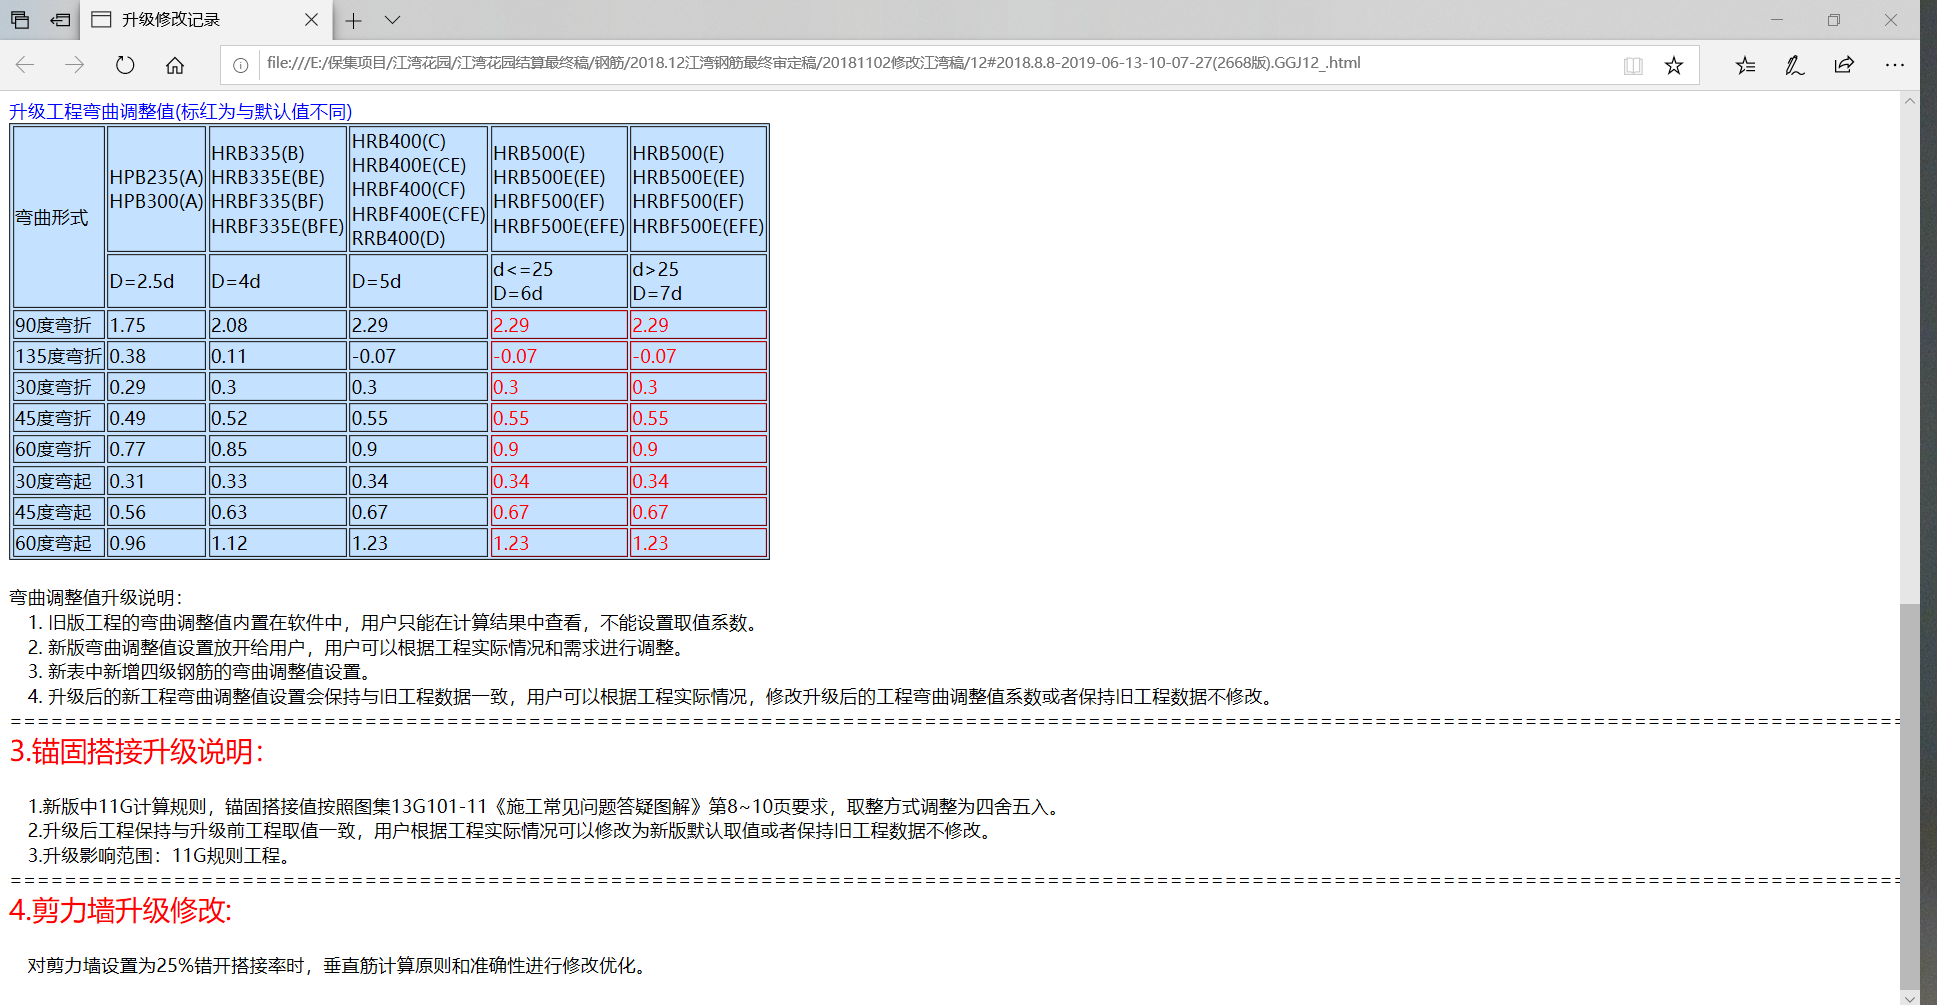Select the 升级修改记录 tab
Viewport: 1937px width, 1005px height.
[205, 20]
